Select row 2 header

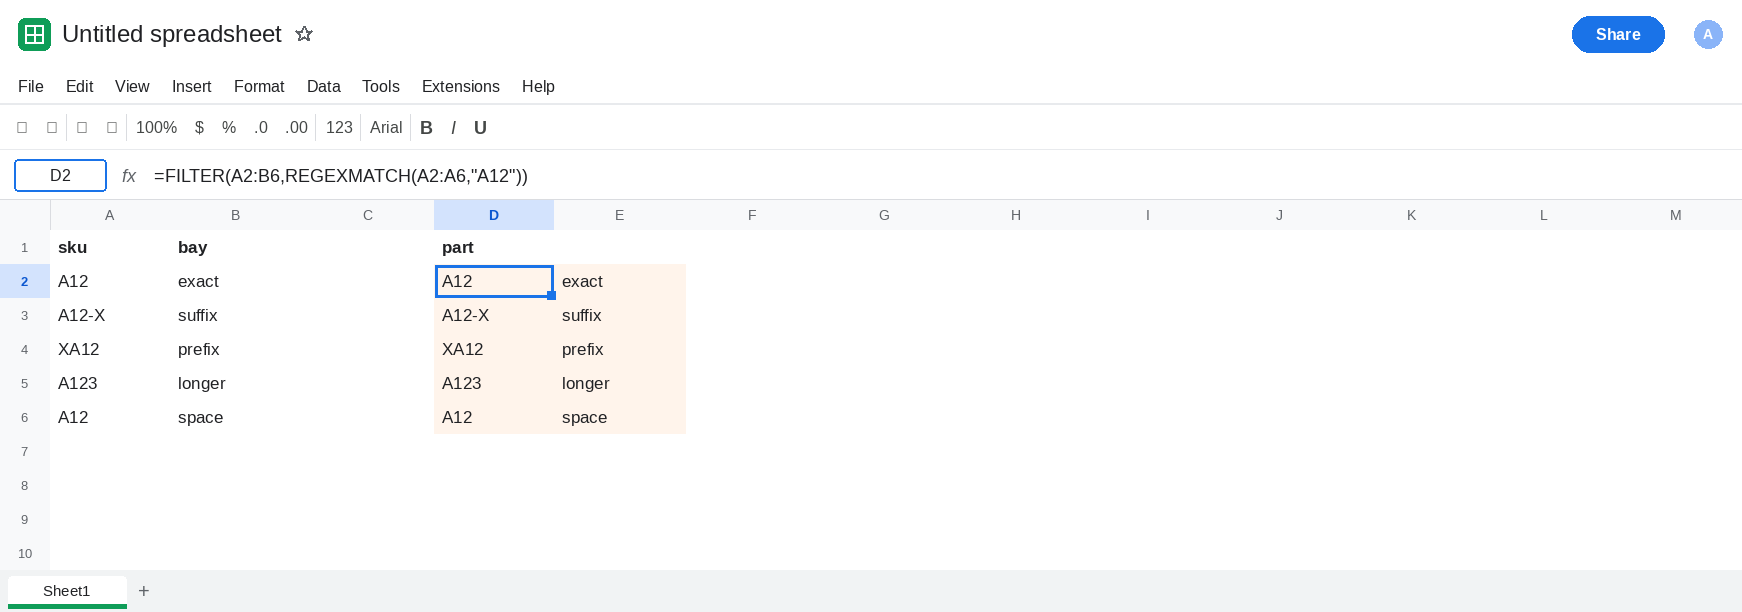point(25,281)
